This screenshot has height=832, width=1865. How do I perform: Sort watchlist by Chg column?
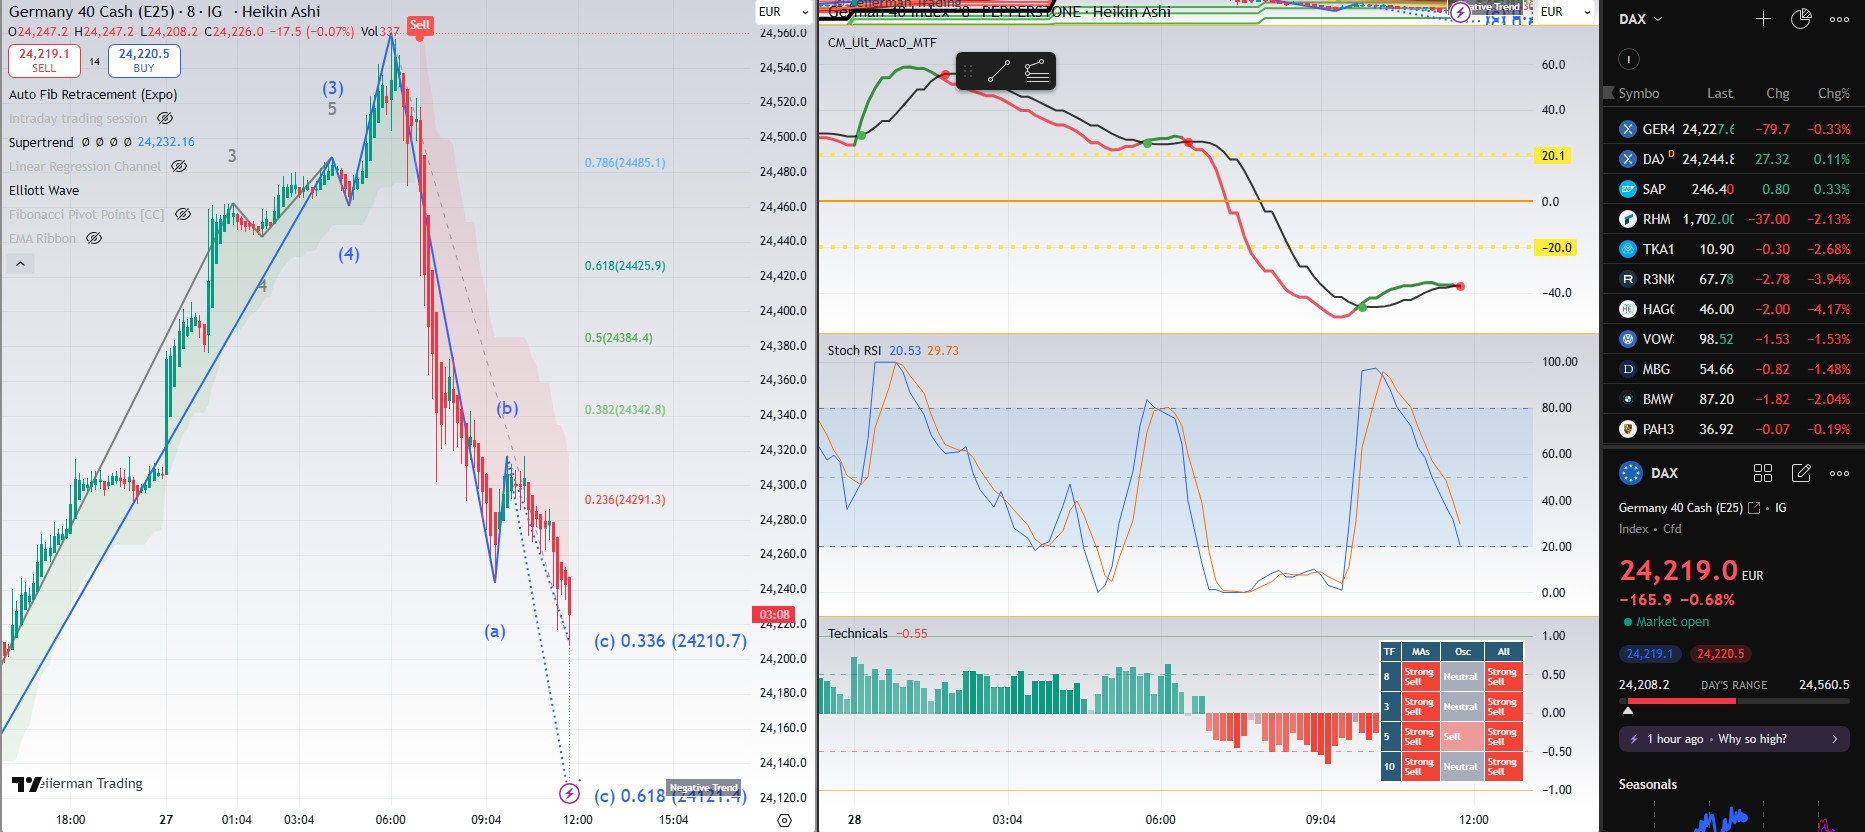pos(1777,93)
